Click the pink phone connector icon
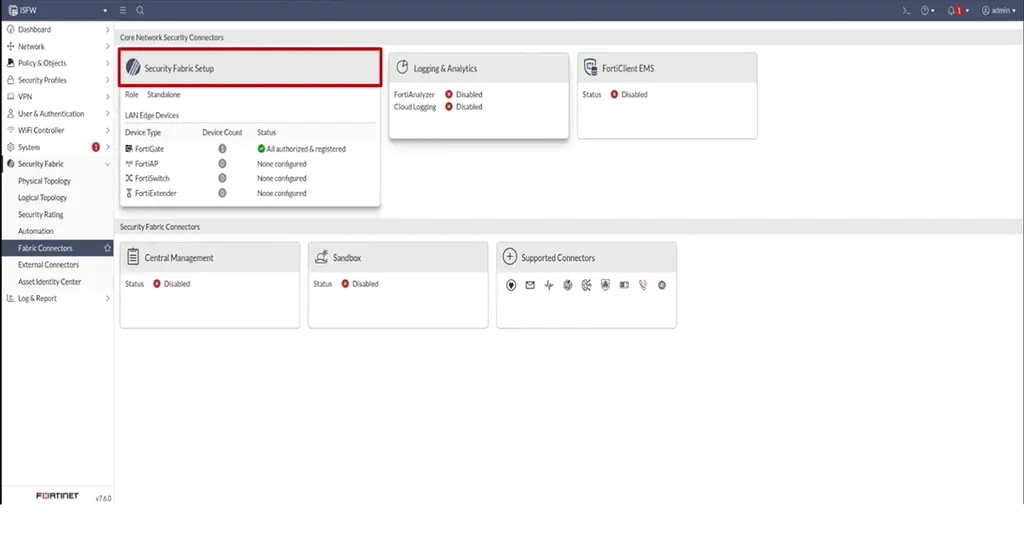This screenshot has height=546, width=1024. (x=643, y=285)
